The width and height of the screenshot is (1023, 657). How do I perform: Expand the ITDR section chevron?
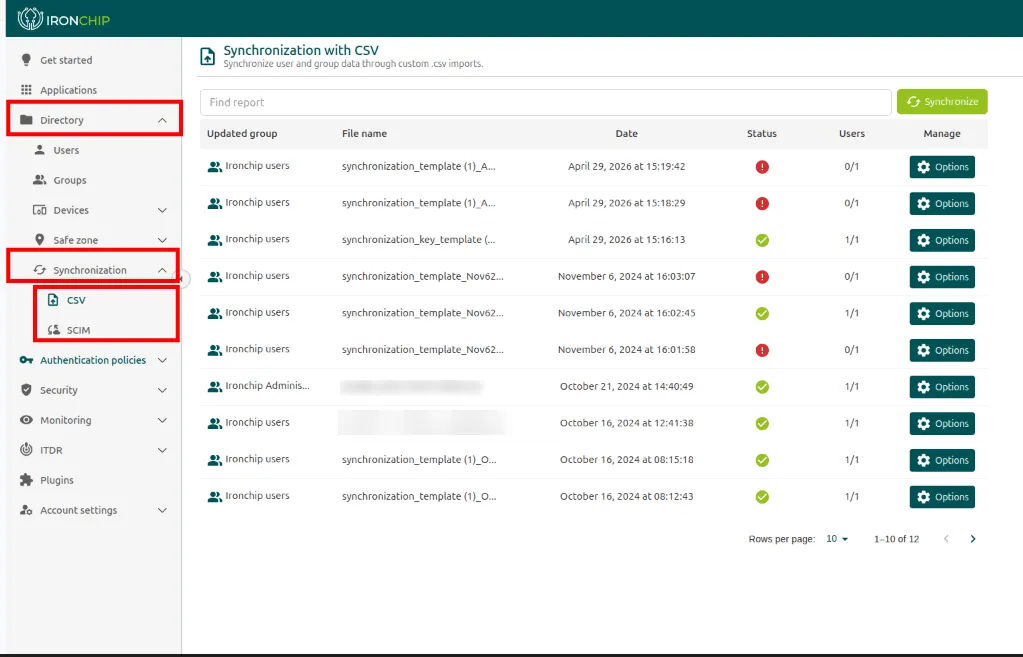(162, 450)
